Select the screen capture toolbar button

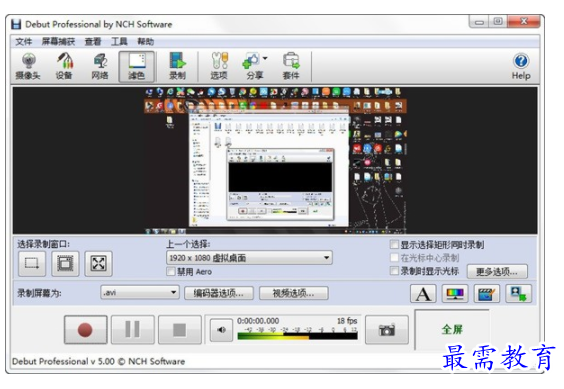[x=137, y=66]
